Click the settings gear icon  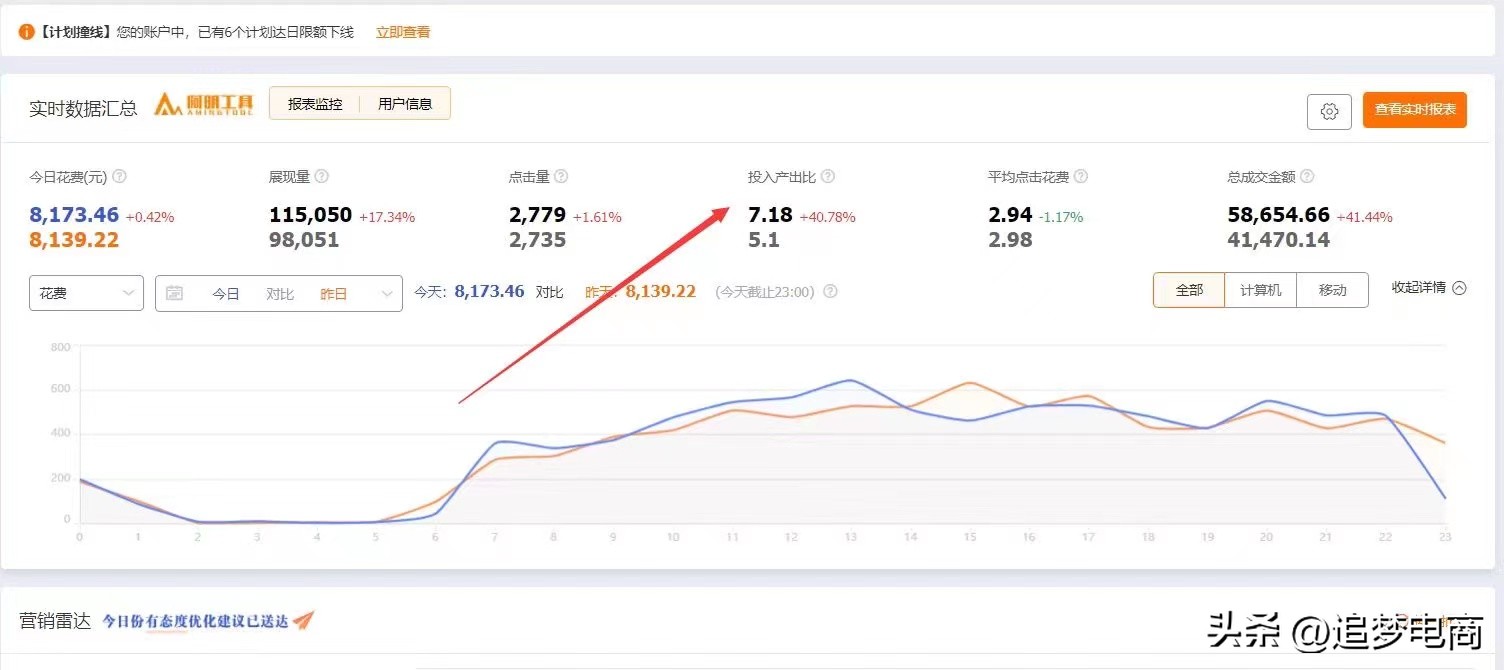1329,111
